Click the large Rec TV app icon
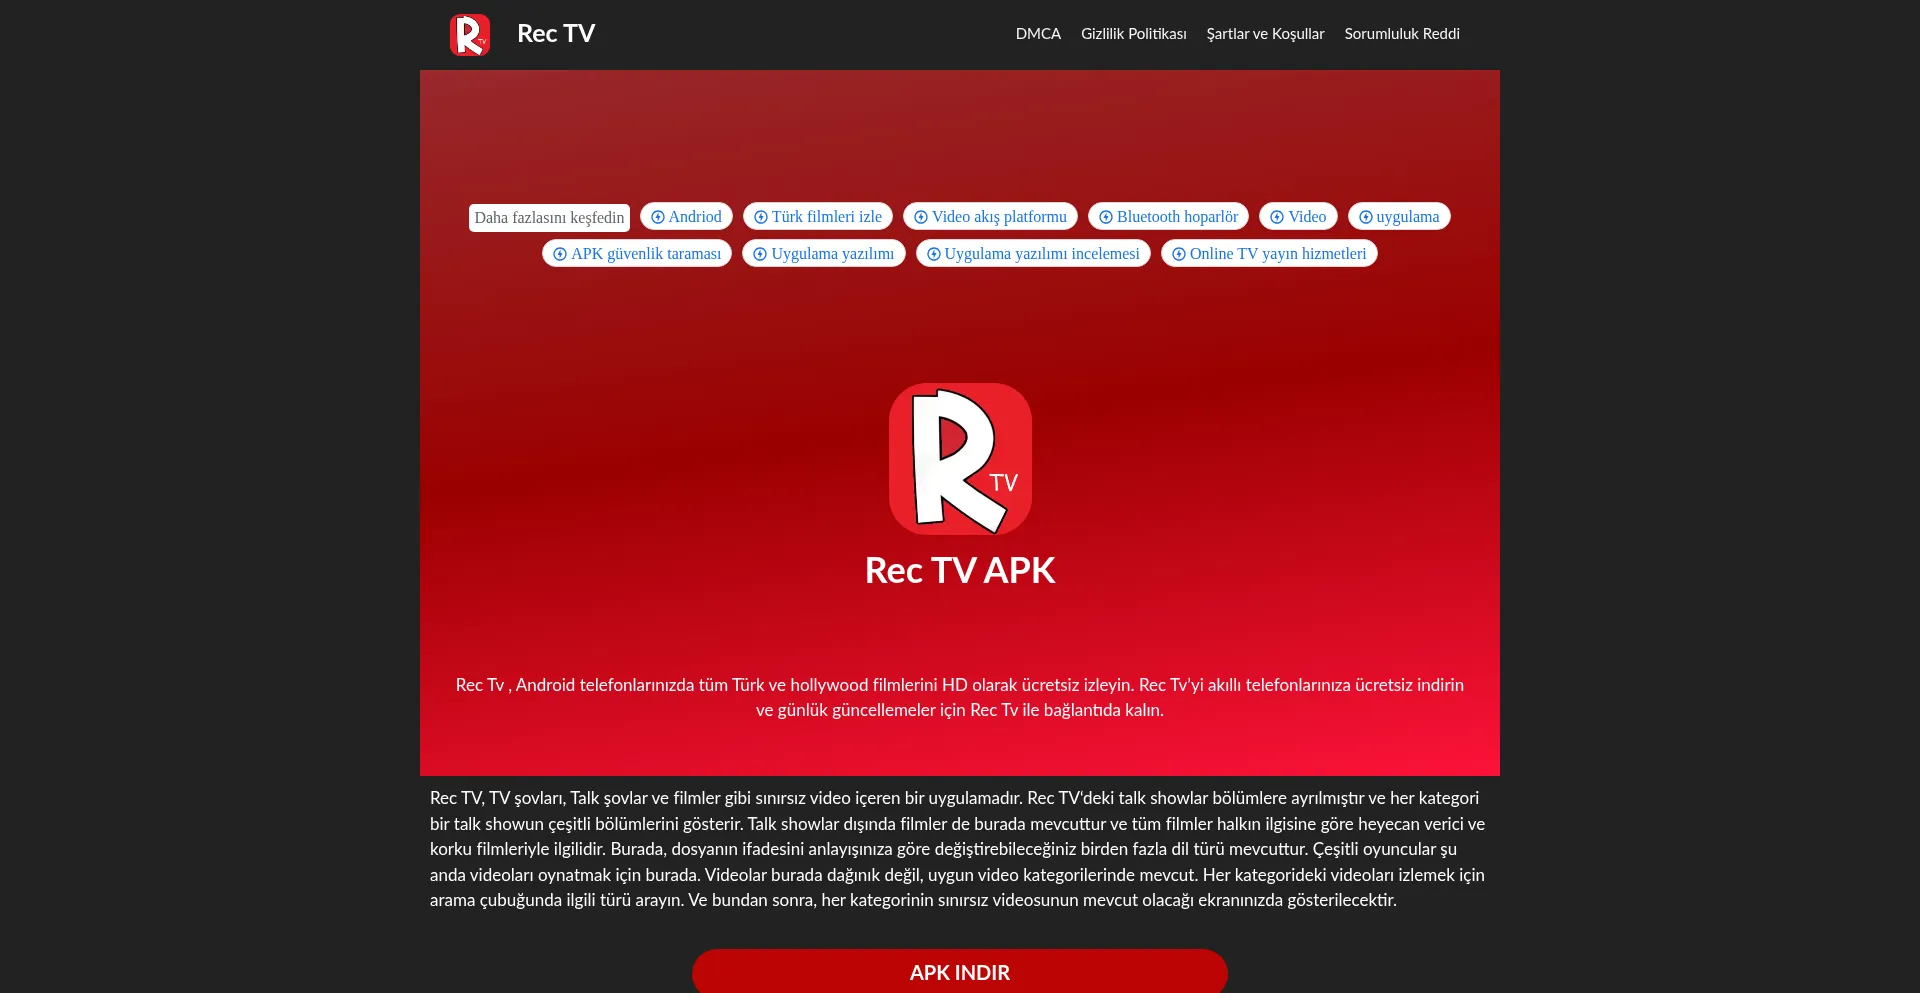Viewport: 1920px width, 993px height. pyautogui.click(x=960, y=459)
